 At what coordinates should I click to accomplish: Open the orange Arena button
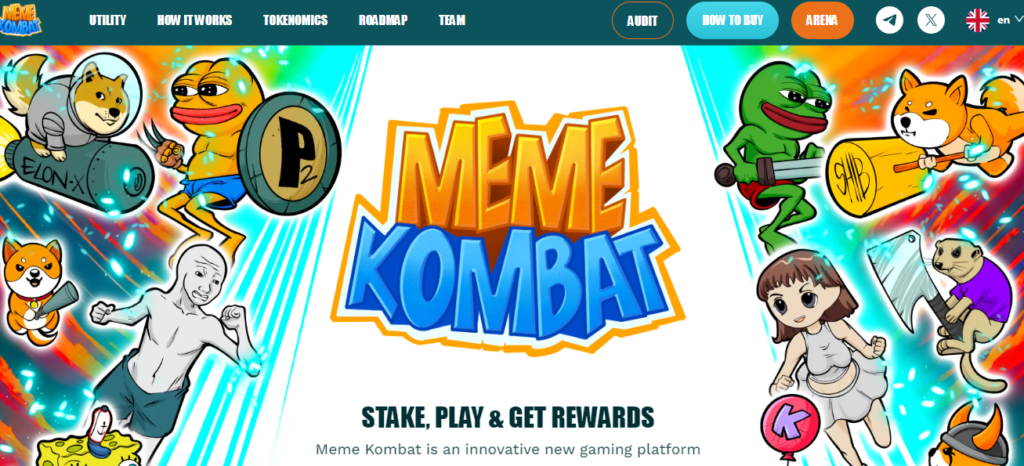[x=822, y=20]
